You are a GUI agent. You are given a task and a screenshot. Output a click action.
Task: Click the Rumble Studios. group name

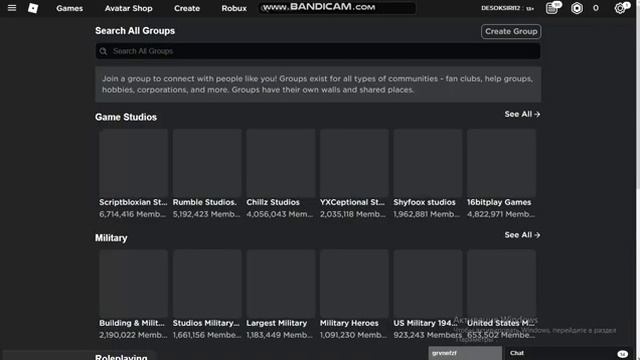(x=204, y=202)
